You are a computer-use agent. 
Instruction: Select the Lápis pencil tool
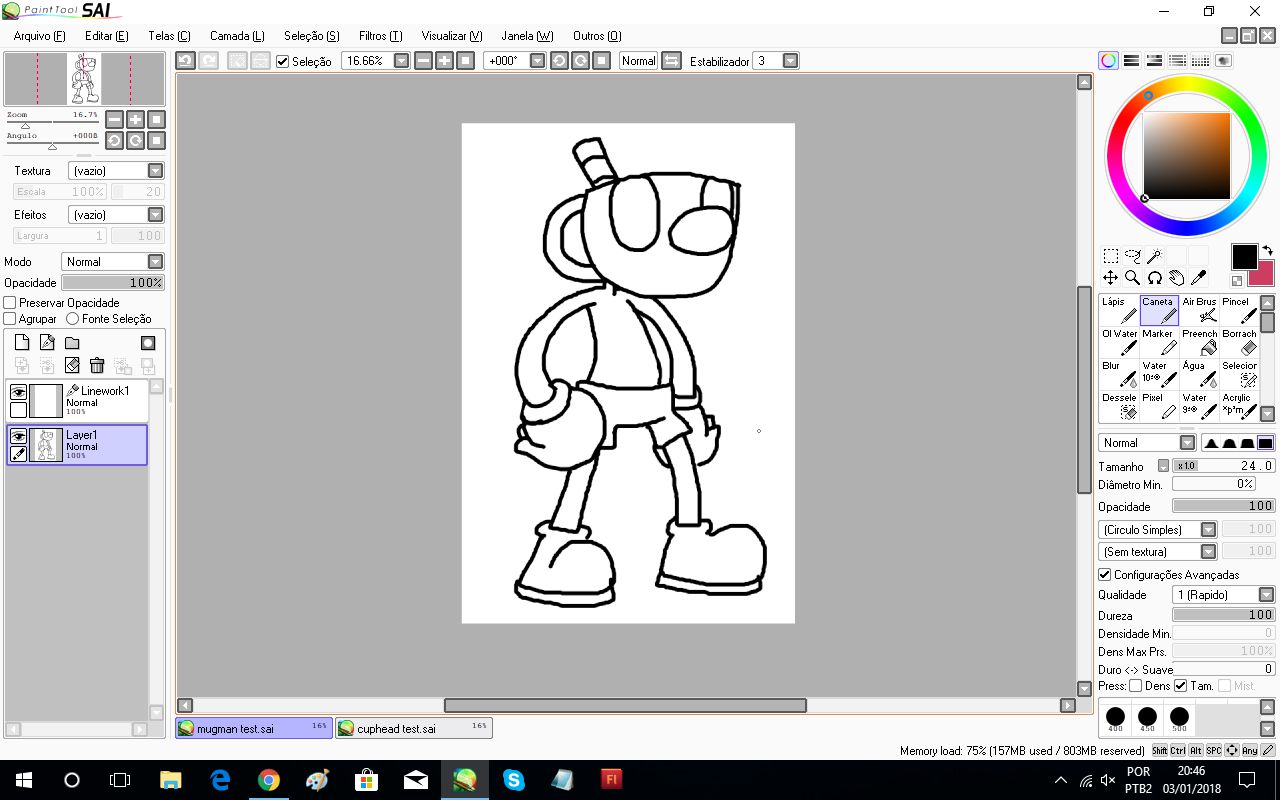pos(1119,310)
